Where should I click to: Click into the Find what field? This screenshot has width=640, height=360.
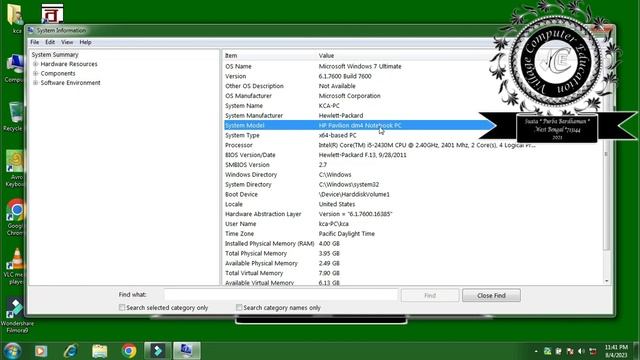tap(281, 295)
